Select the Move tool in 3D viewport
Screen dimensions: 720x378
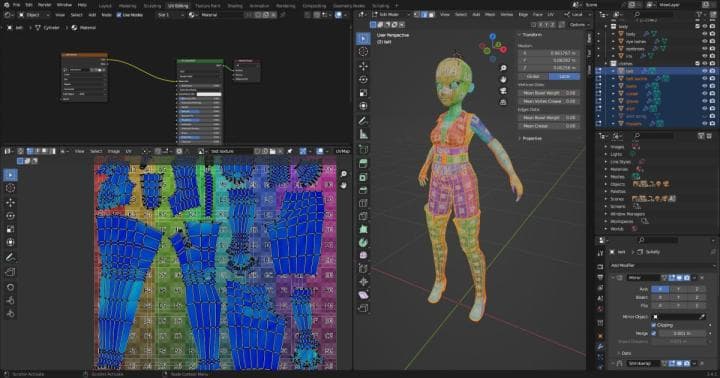tap(363, 66)
